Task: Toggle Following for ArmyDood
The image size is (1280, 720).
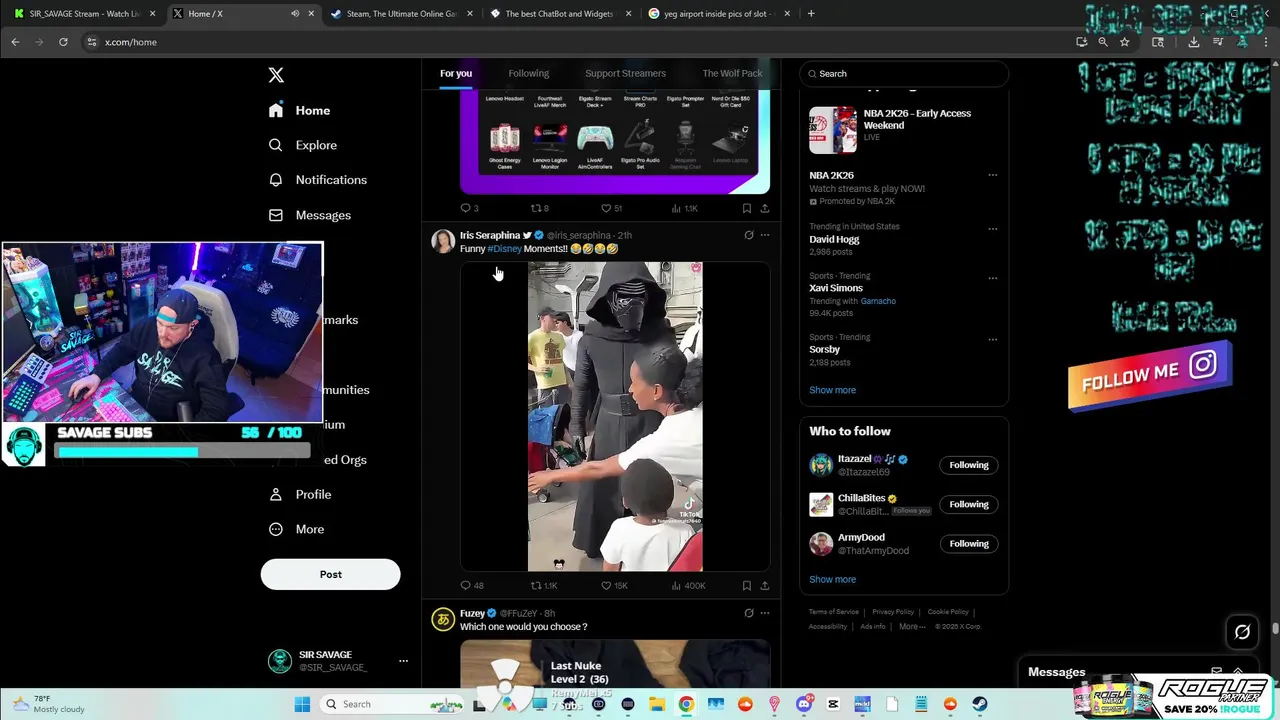Action: point(969,544)
